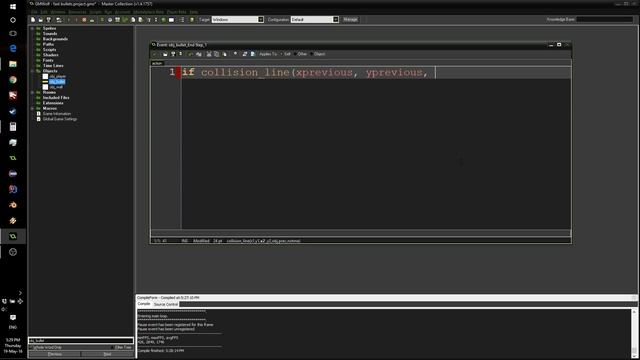Viewport: 640px width, 360px height.
Task: Create a new path resource
Action: (126, 20)
